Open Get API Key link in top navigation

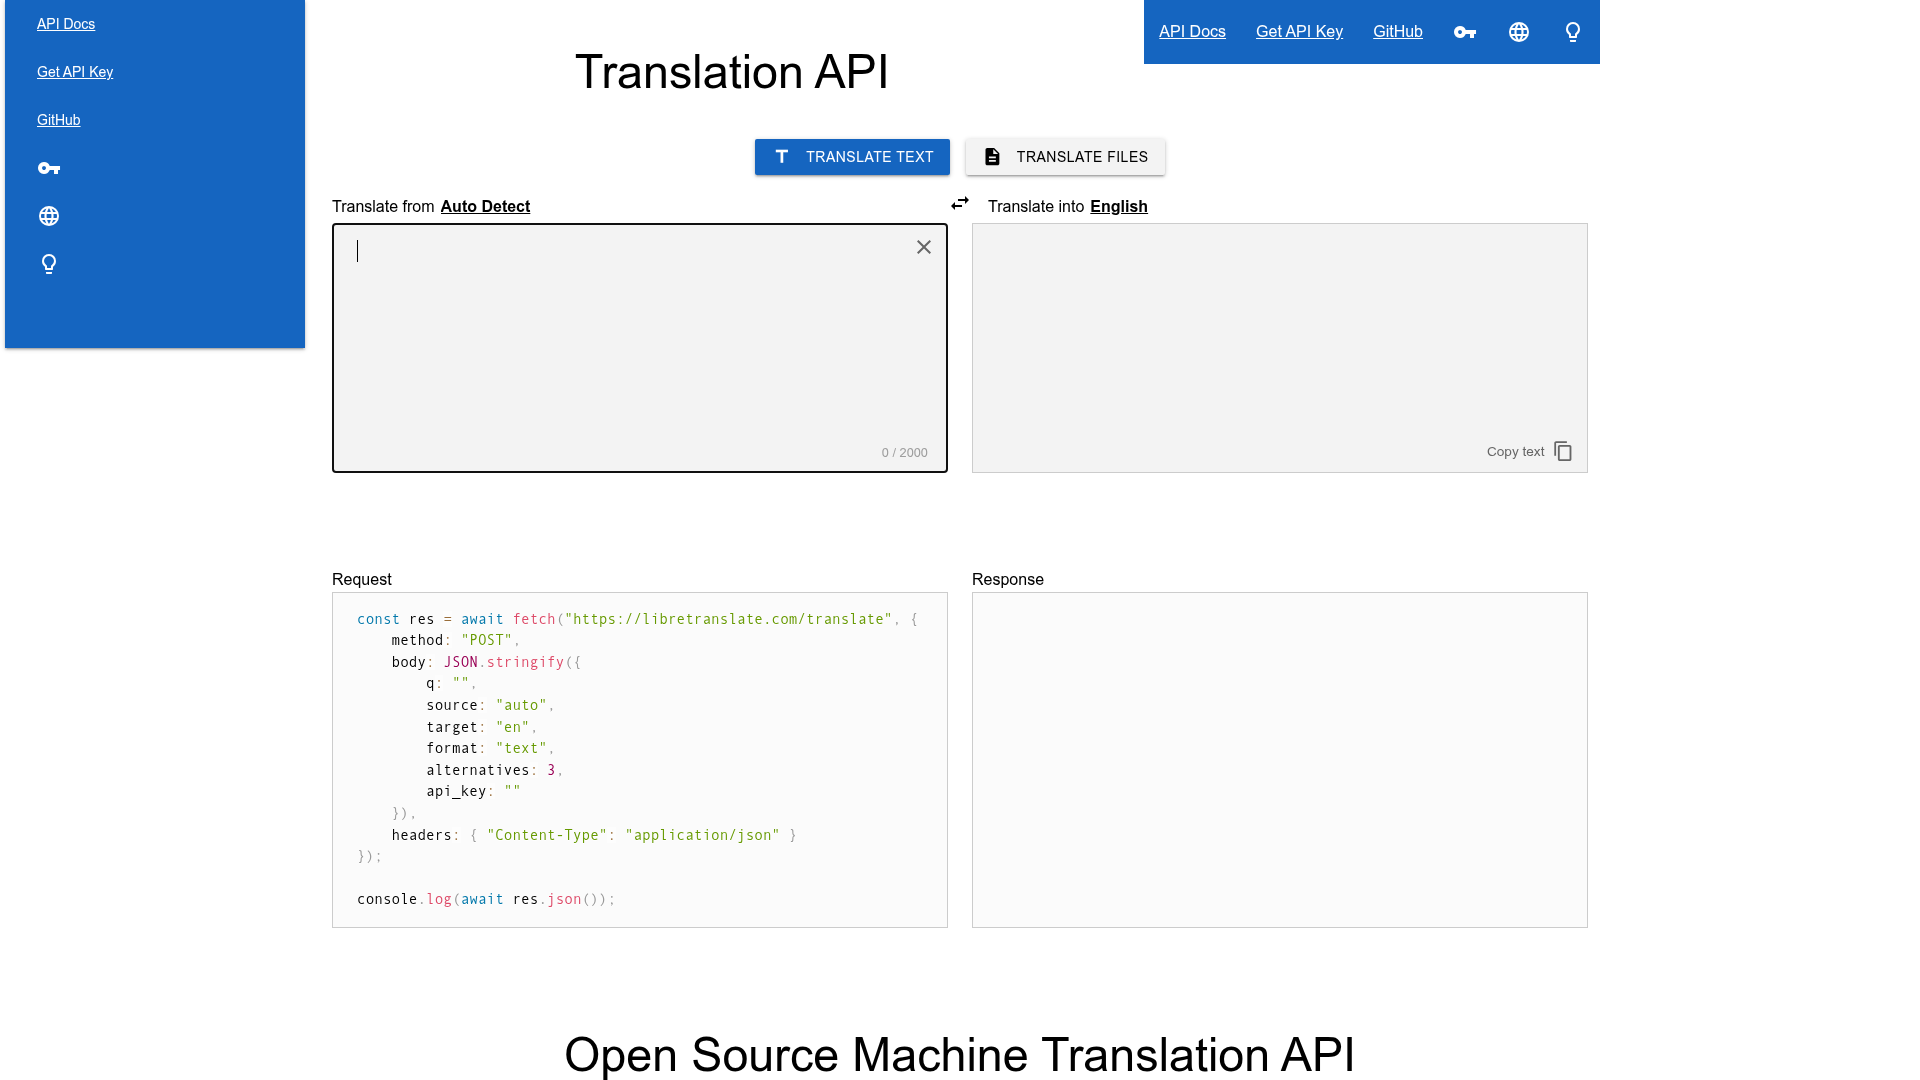[1299, 32]
